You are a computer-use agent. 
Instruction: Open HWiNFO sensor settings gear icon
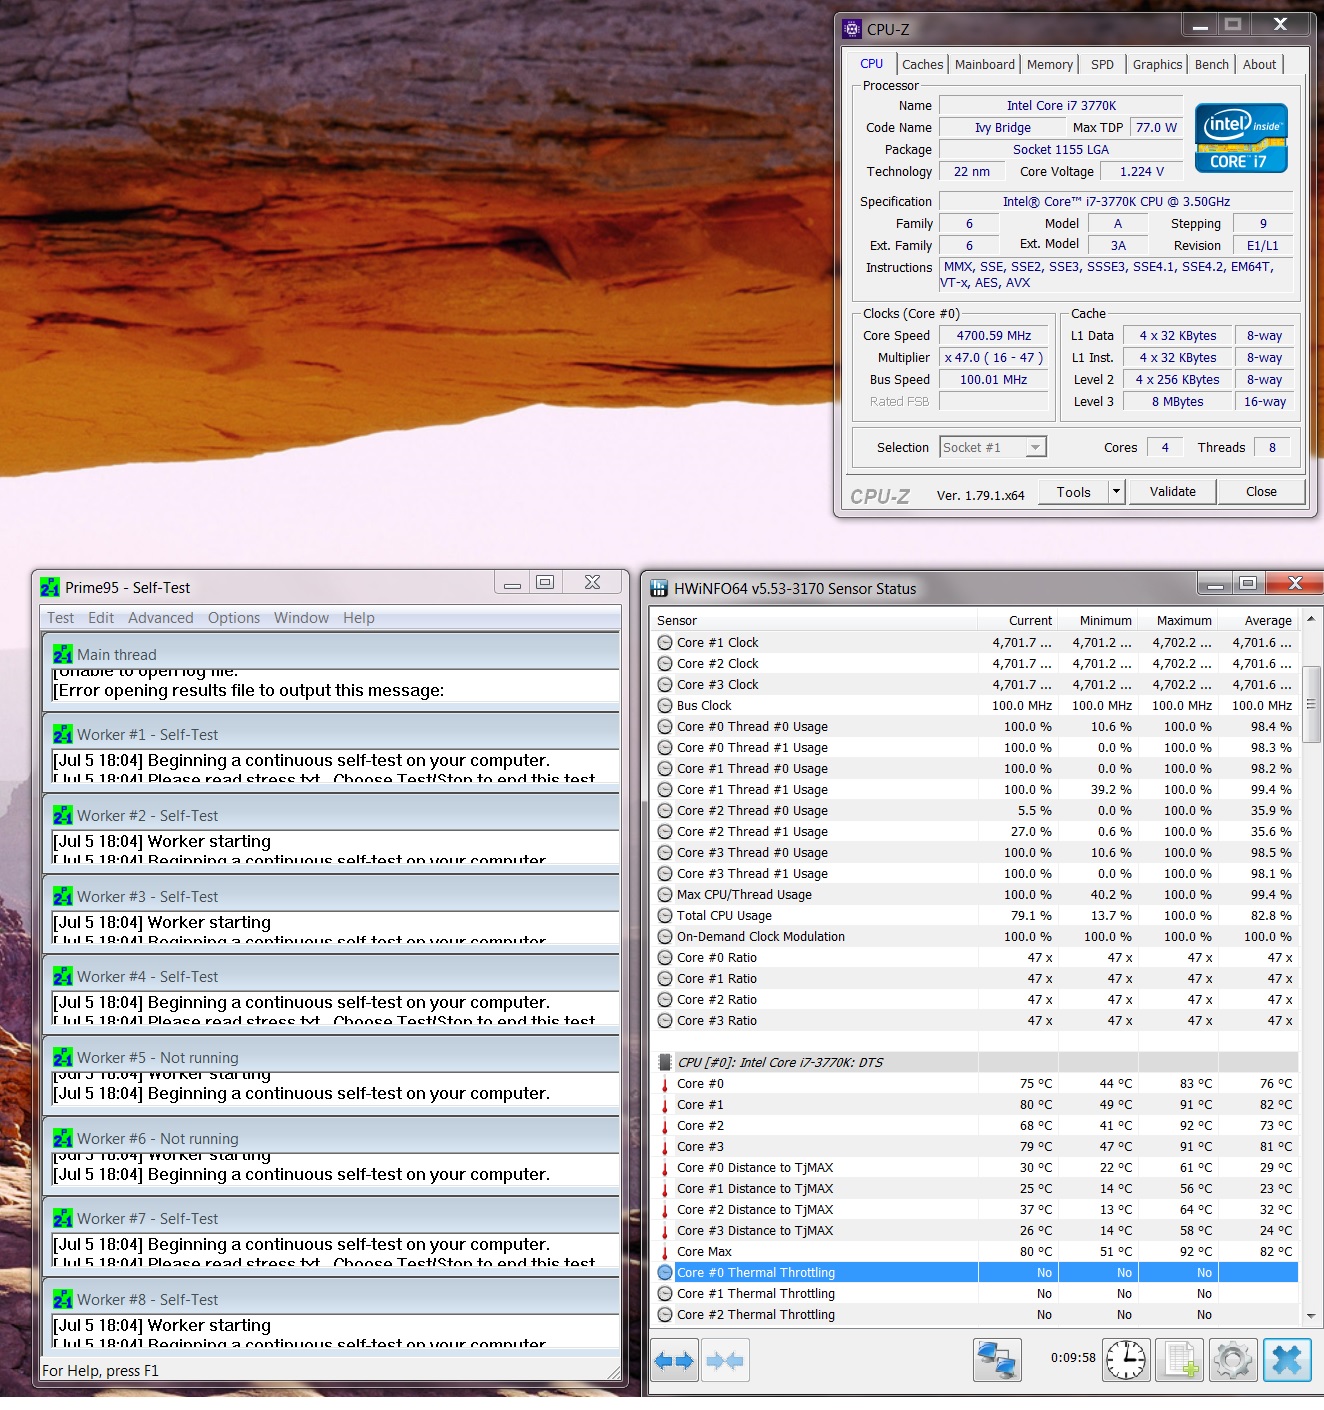pyautogui.click(x=1233, y=1360)
